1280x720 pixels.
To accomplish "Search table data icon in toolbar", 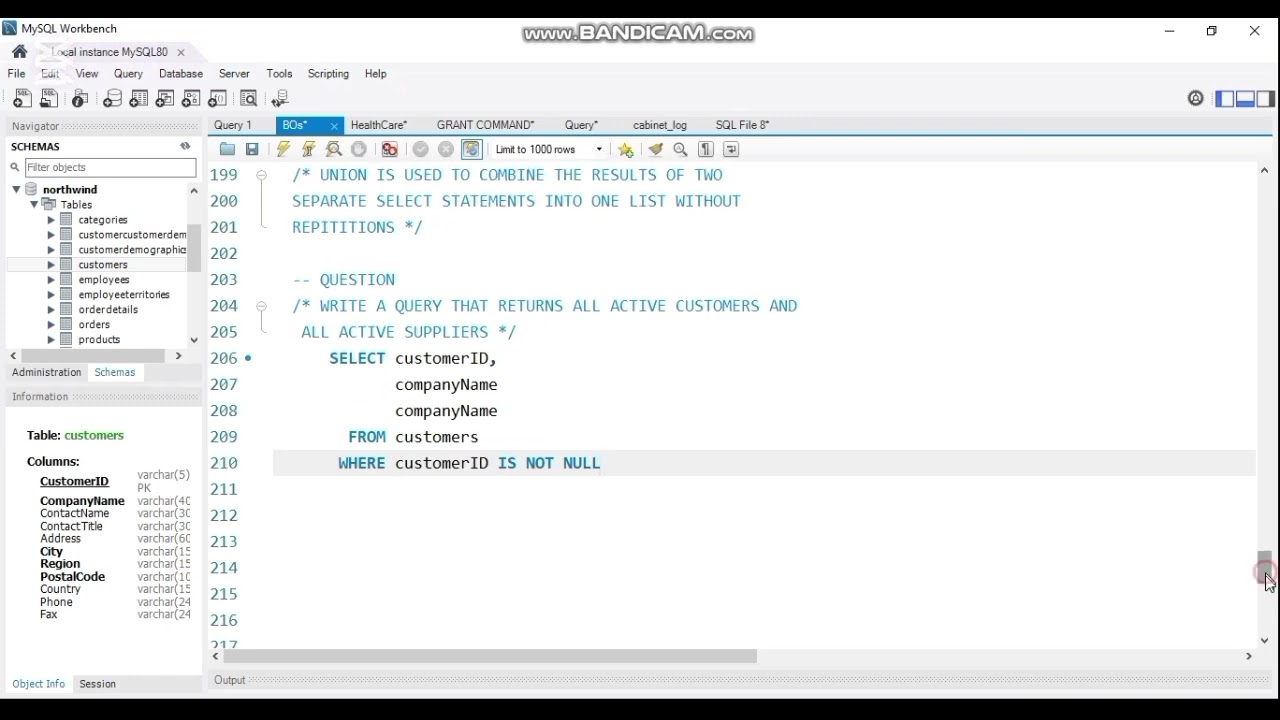I will coord(249,98).
